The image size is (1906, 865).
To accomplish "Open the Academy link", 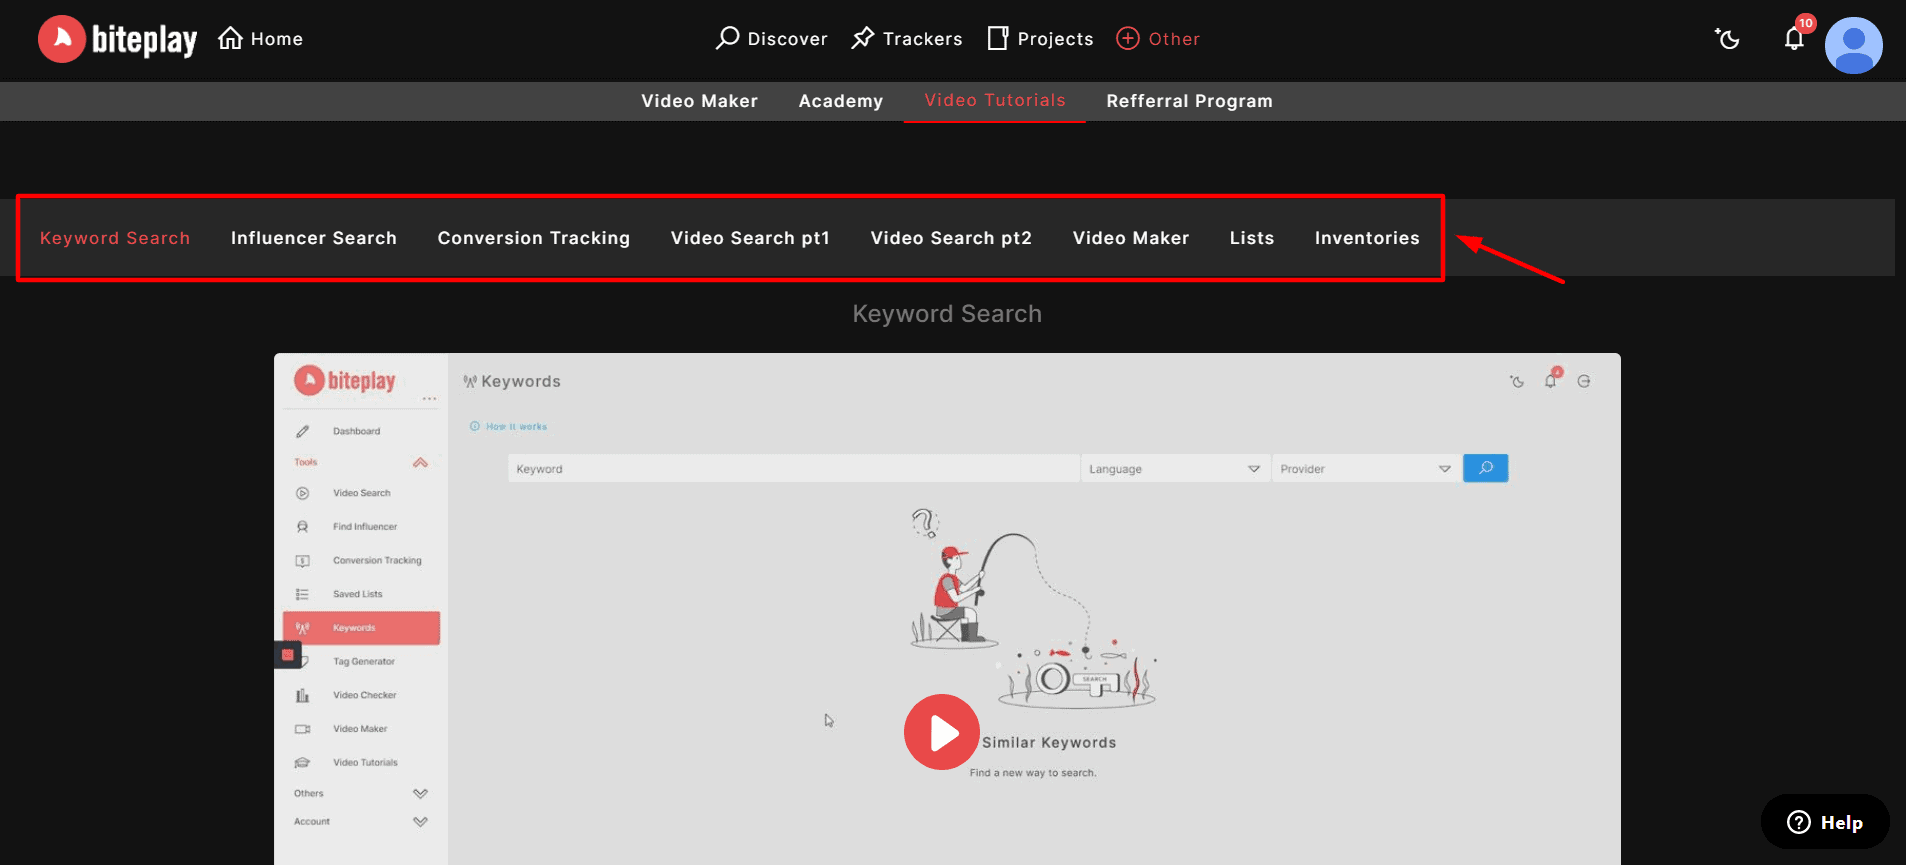I will click(x=840, y=101).
